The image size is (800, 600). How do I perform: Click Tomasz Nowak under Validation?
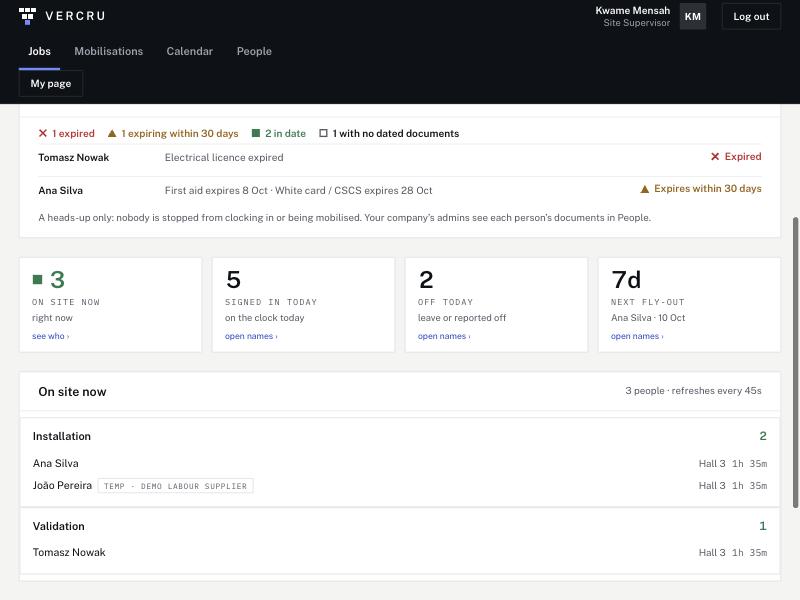[69, 553]
